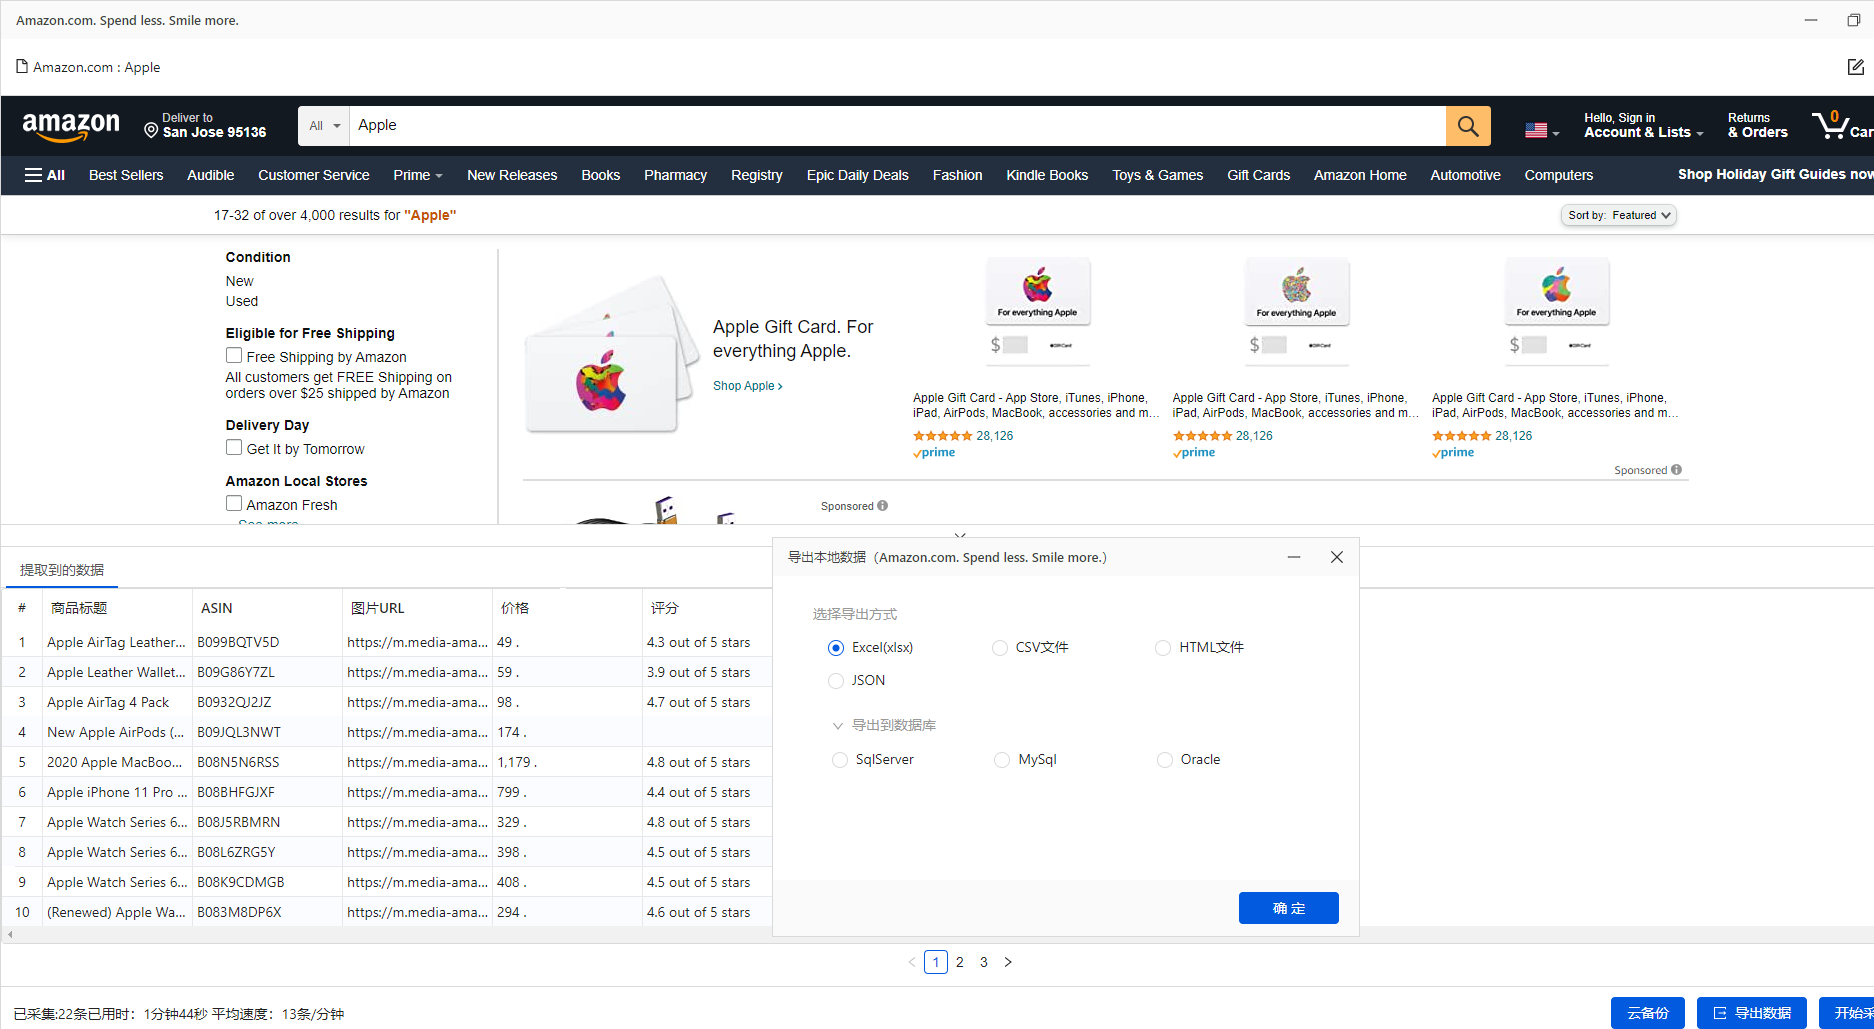The image size is (1874, 1029).
Task: Go to page 2 of results table
Action: [960, 962]
